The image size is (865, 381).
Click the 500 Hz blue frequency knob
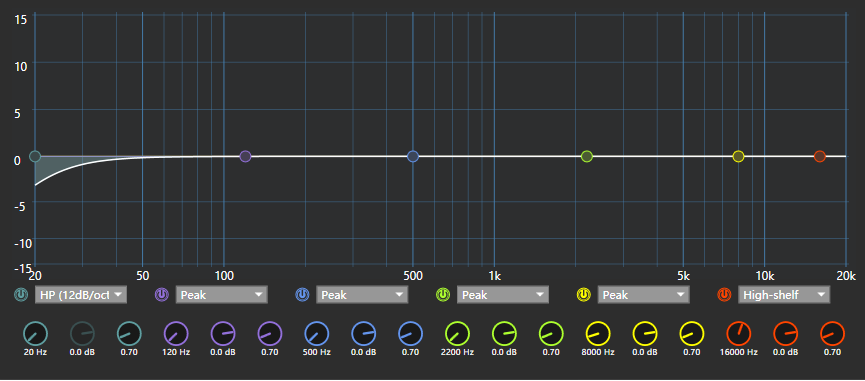[317, 334]
